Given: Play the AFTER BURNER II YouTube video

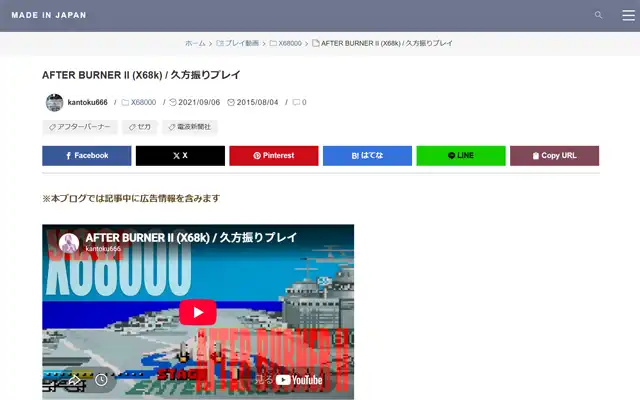Looking at the screenshot, I should click(x=198, y=312).
